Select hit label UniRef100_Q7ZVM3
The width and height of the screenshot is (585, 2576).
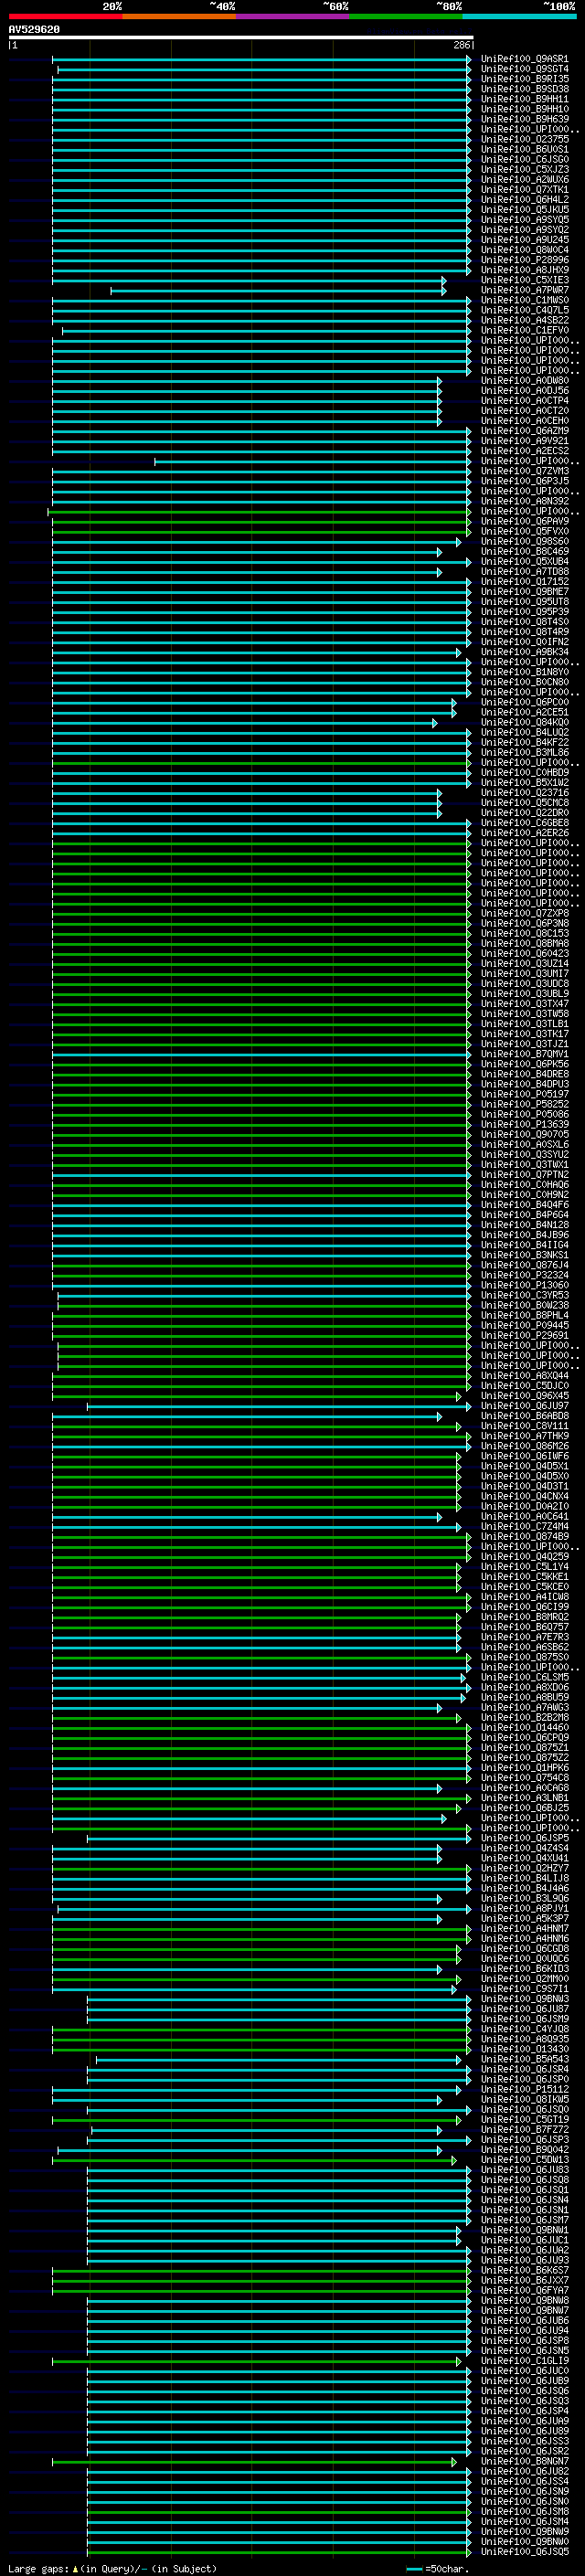pos(525,471)
